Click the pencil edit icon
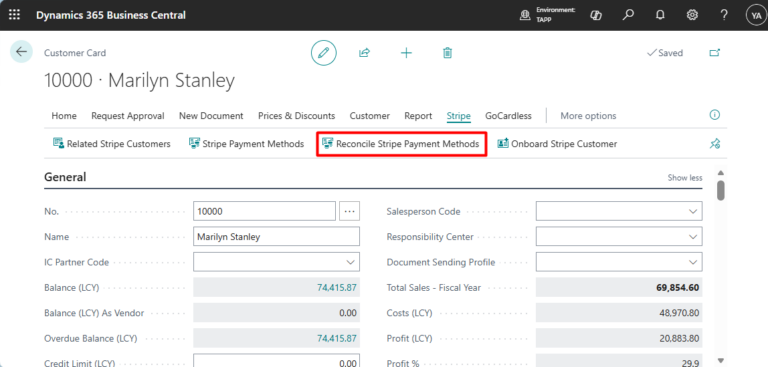768x367 pixels. pos(324,53)
